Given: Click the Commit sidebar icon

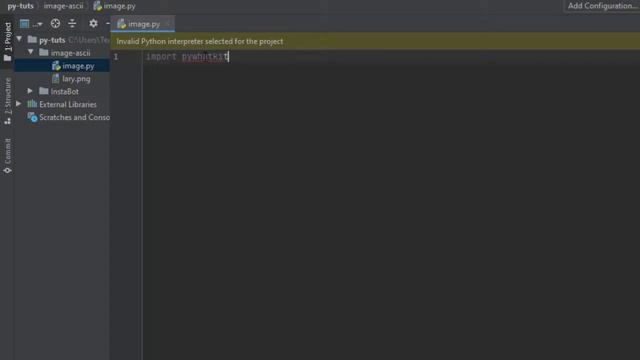Looking at the screenshot, I should click(x=7, y=170).
